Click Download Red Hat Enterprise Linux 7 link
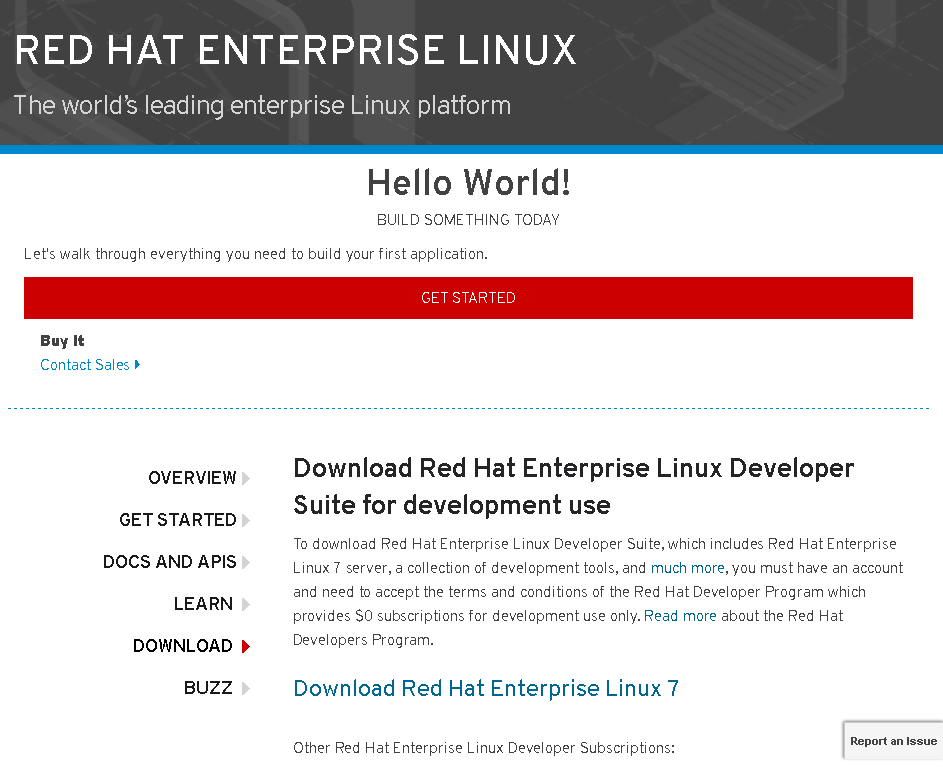 pyautogui.click(x=486, y=688)
